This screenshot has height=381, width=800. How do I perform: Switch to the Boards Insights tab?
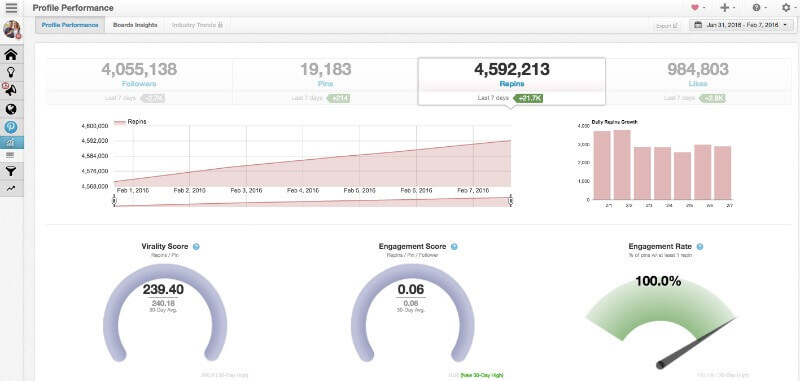click(x=135, y=25)
